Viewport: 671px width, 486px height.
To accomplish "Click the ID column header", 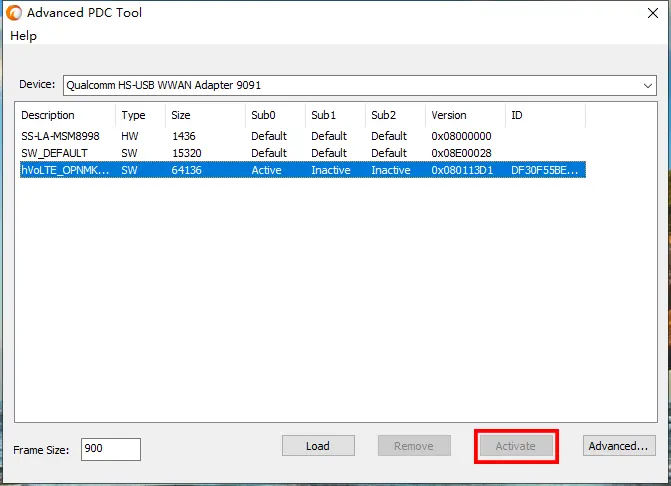I will coord(545,115).
